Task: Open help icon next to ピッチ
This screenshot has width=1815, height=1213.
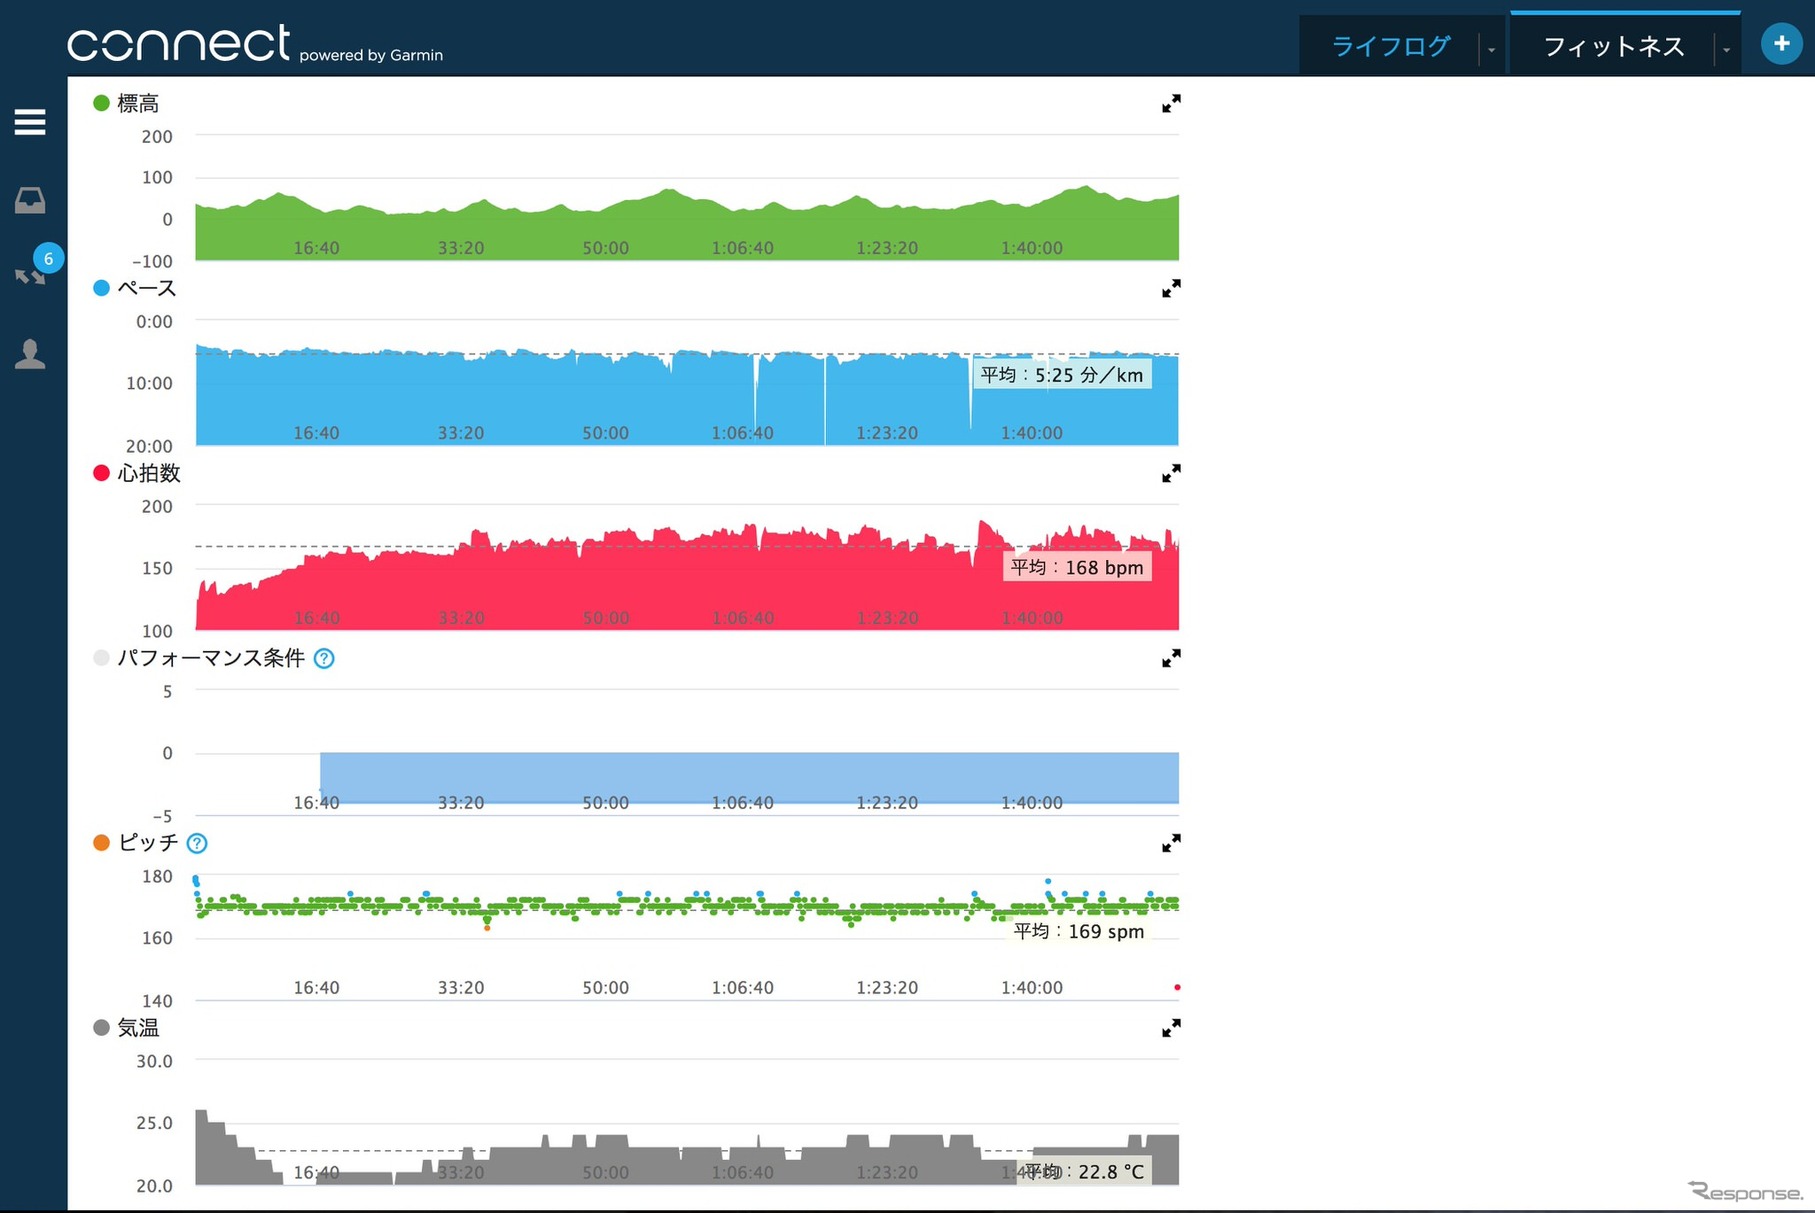Action: tap(198, 844)
